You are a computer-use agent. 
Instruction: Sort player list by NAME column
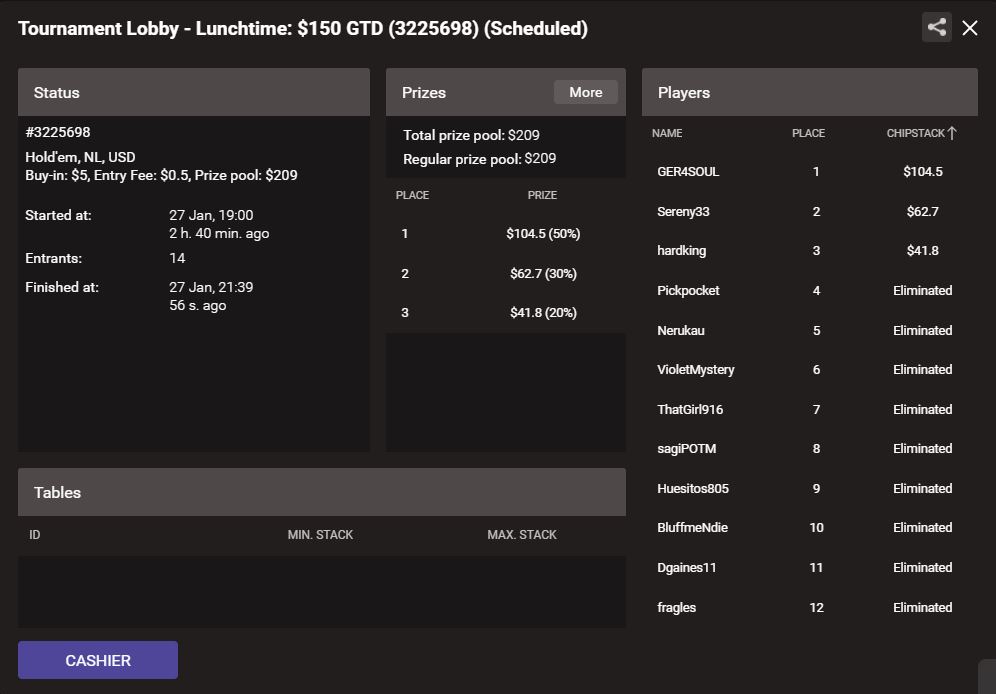coord(667,133)
